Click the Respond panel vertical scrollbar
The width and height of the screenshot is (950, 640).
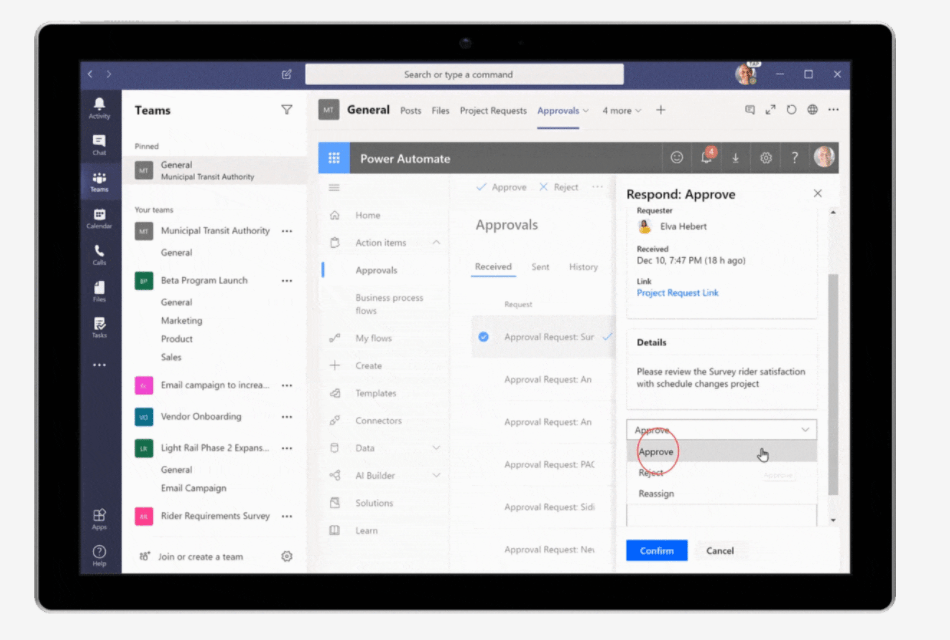(x=833, y=384)
